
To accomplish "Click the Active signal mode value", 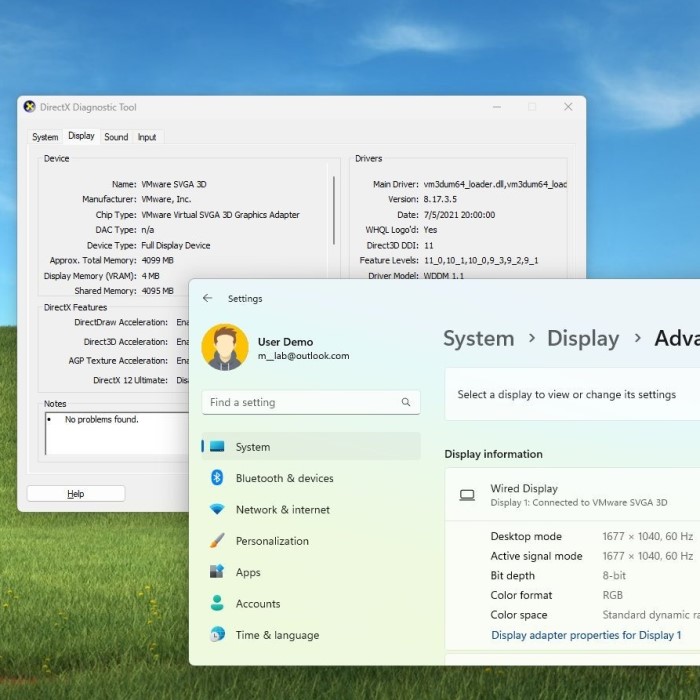I will point(647,556).
